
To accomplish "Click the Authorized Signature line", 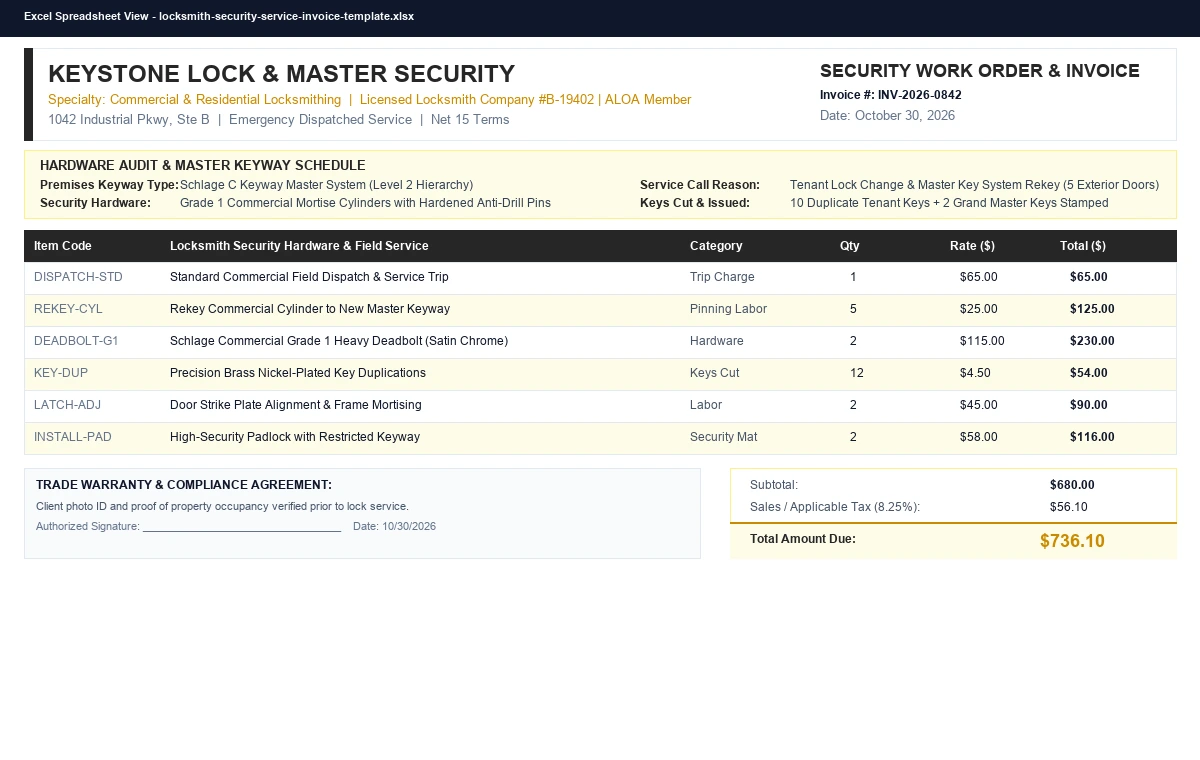I will click(x=189, y=527).
